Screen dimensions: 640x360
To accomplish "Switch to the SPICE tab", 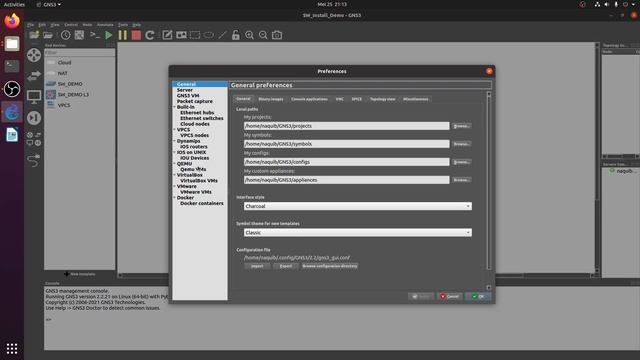I will click(357, 99).
